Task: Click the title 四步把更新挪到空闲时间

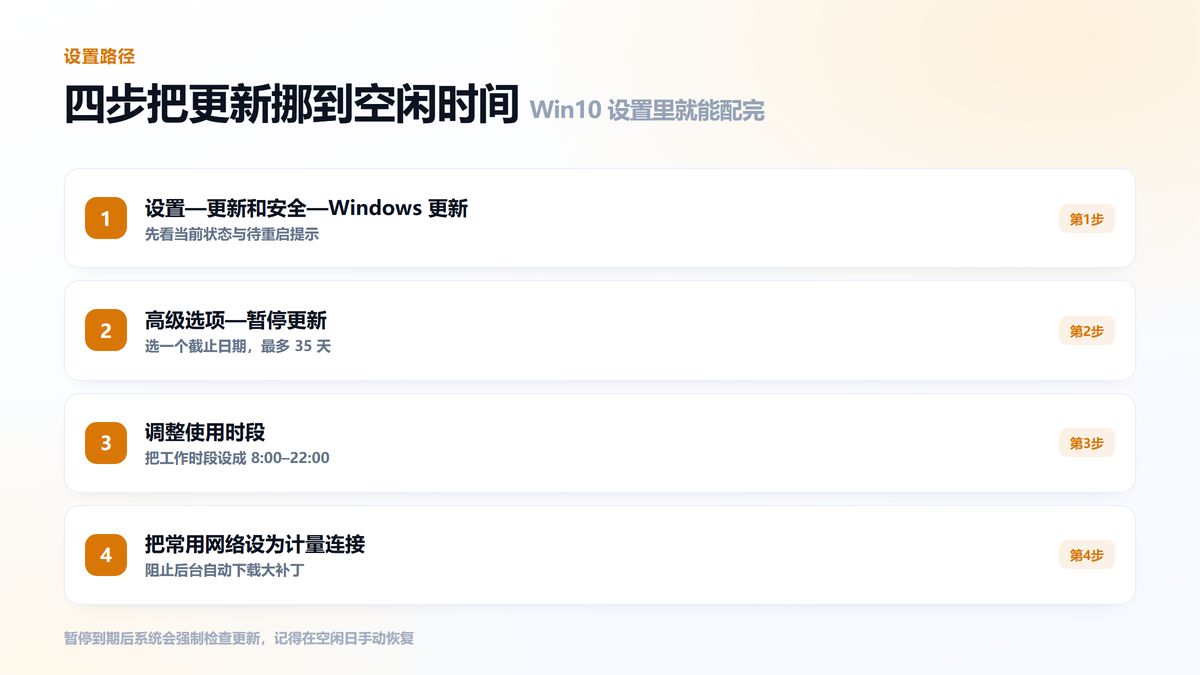Action: [291, 105]
